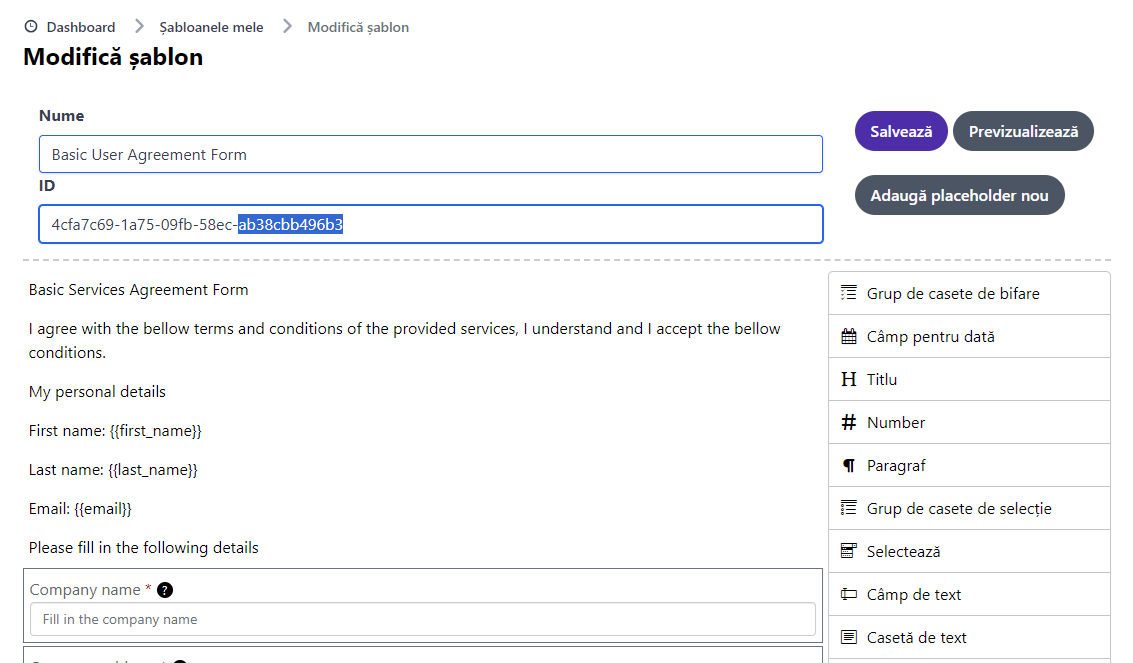Click the pilcrow icon beside Paragraf
Screen dimensions: 1133x663
849,466
